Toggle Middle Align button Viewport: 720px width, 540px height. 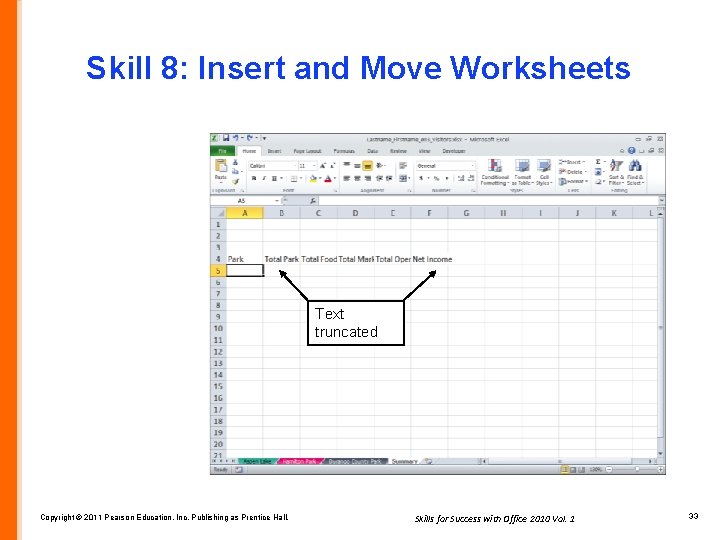click(x=357, y=165)
